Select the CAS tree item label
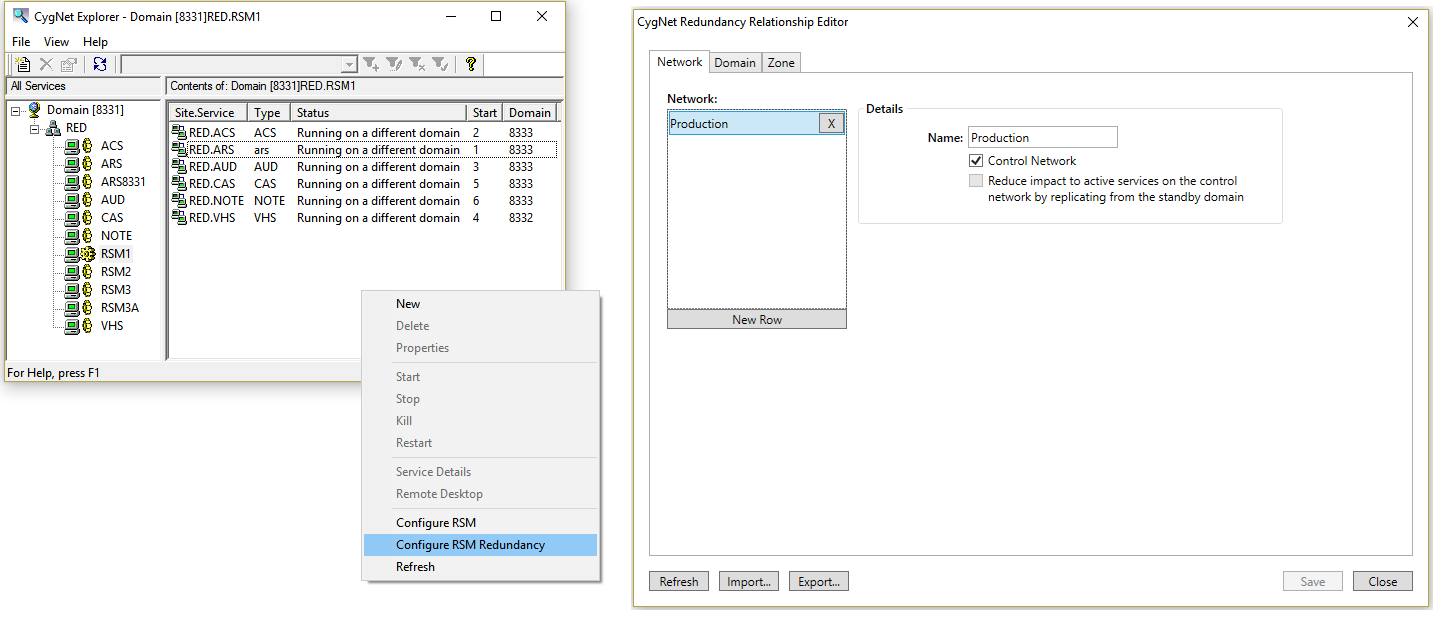1456x640 pixels. (112, 218)
